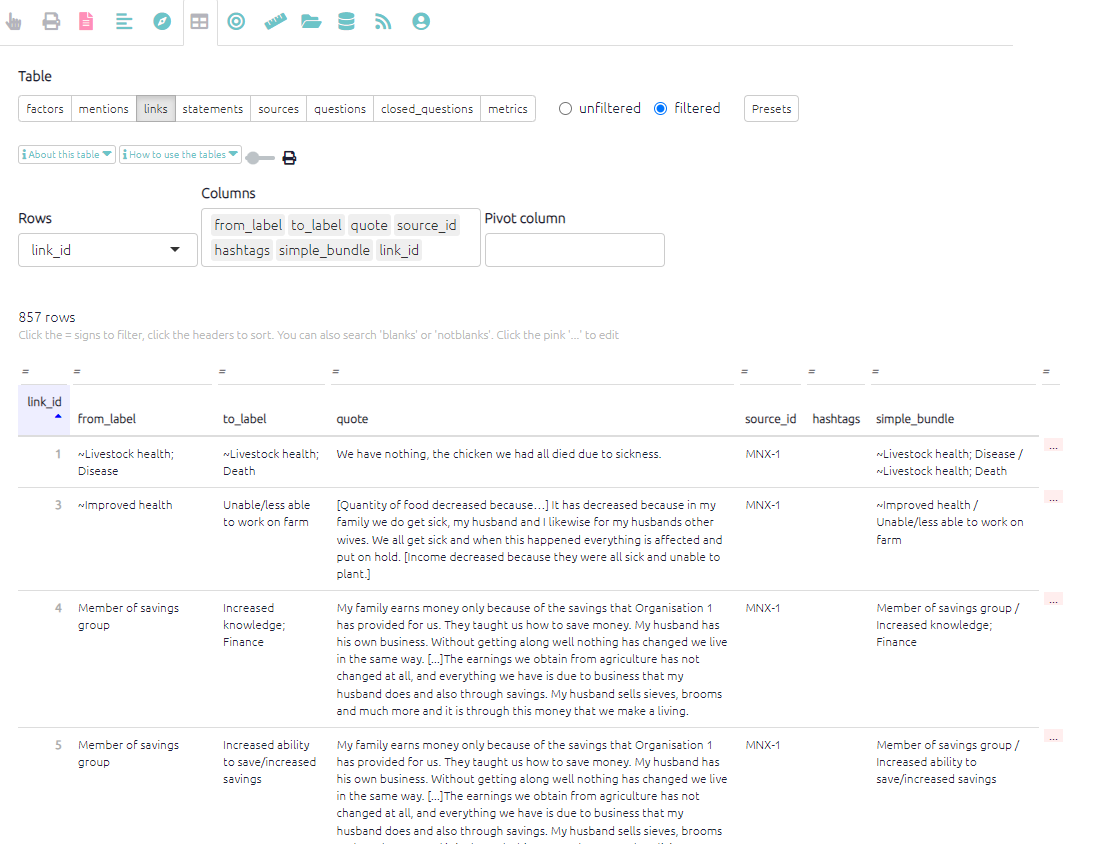
Task: Select the ruler icon in toolbar
Action: point(275,21)
